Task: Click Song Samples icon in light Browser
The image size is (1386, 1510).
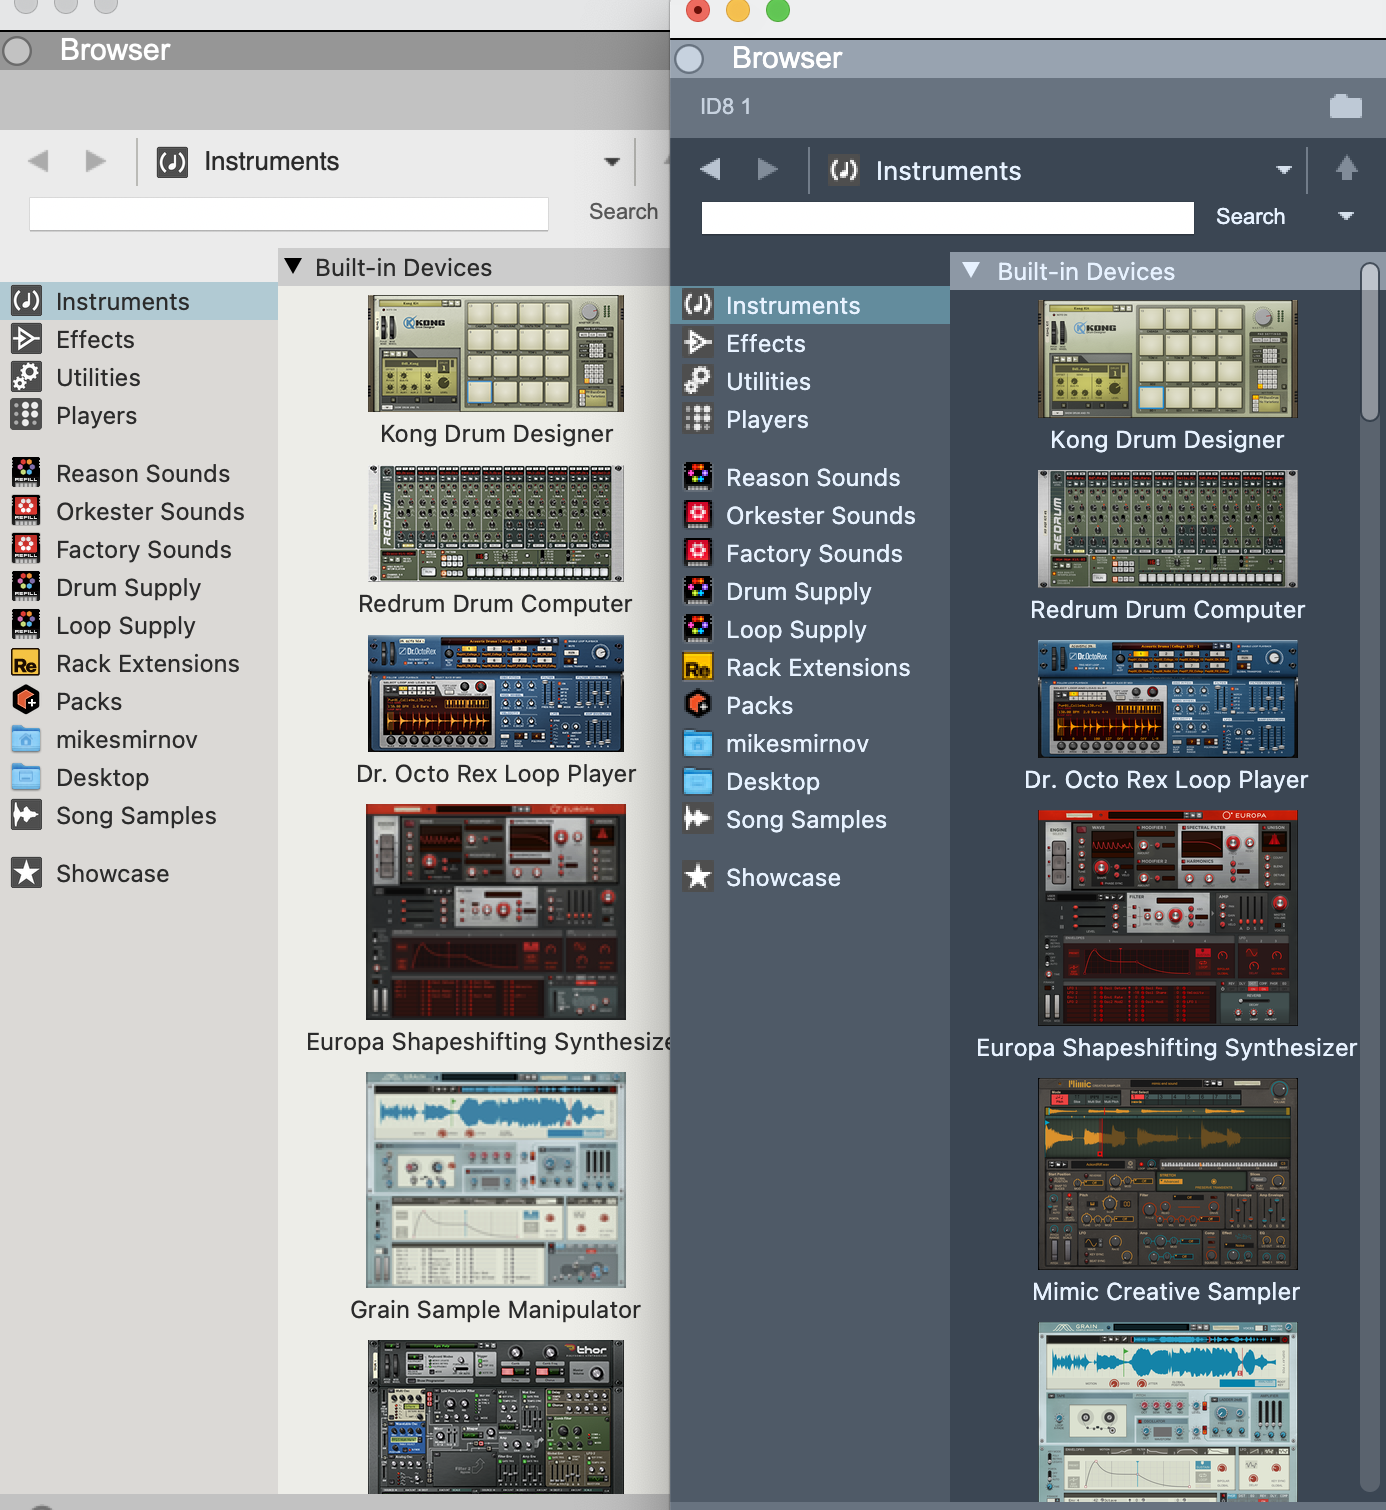Action: tap(26, 815)
